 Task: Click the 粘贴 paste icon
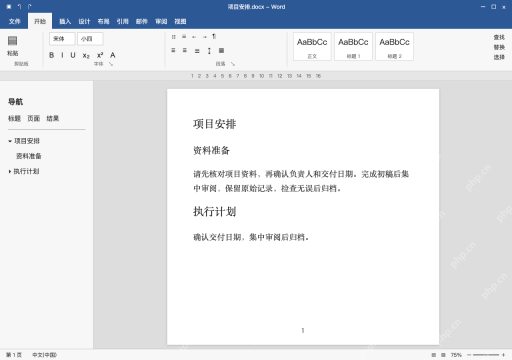13,41
